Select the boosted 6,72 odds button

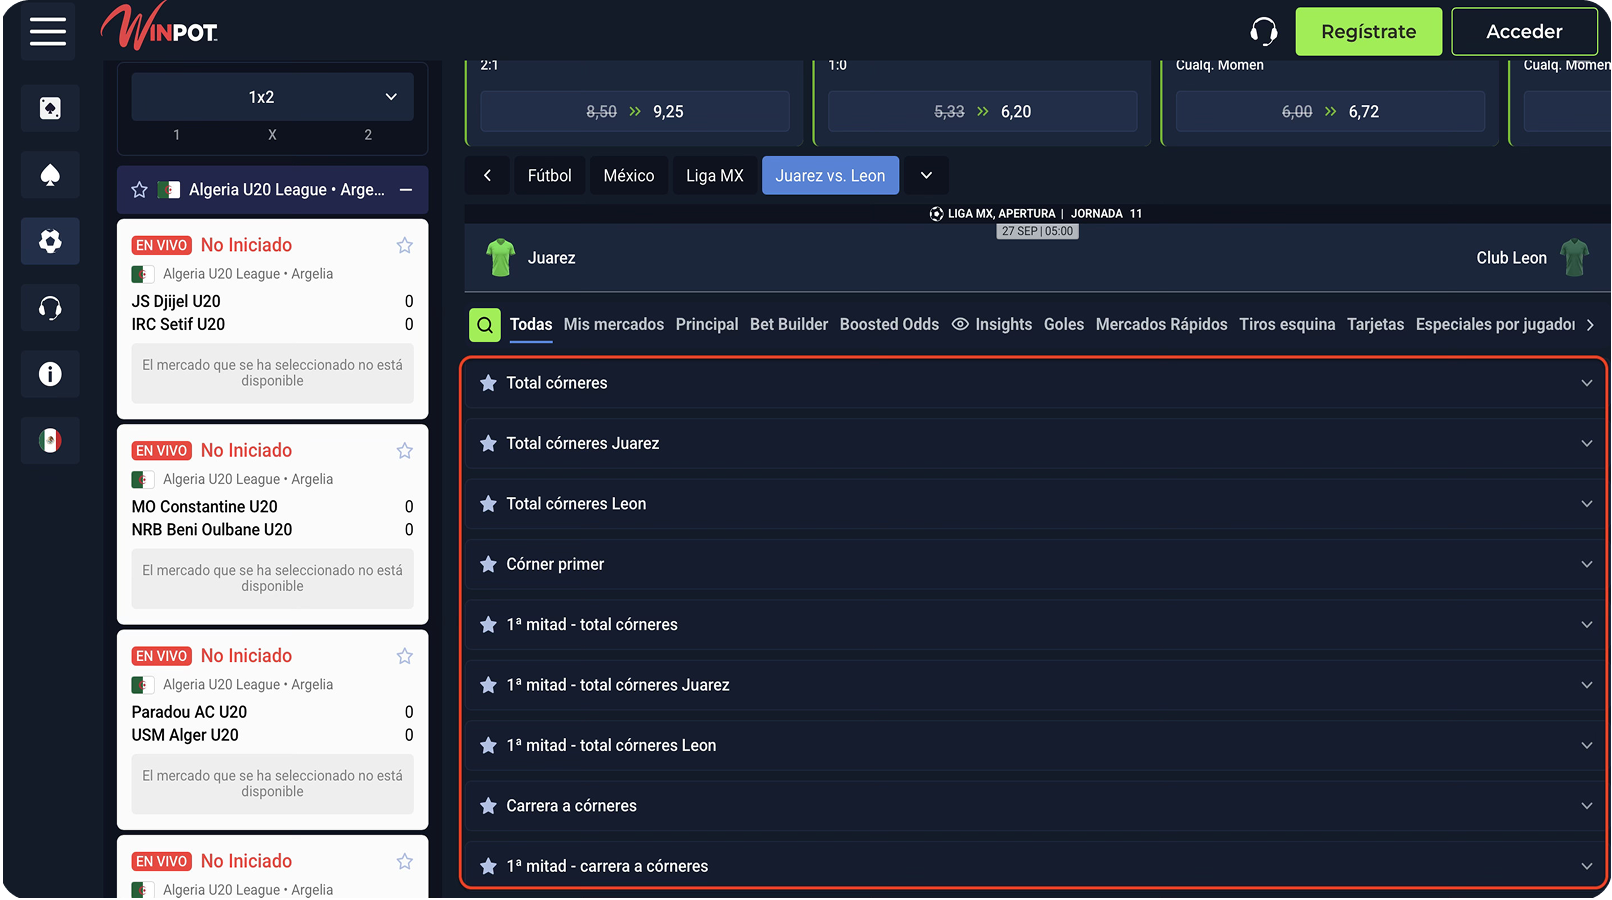1331,112
